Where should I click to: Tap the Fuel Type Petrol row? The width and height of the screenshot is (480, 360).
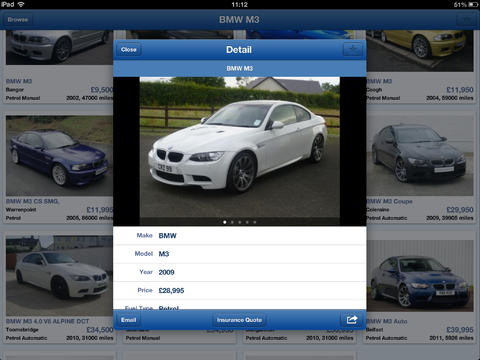tap(240, 305)
